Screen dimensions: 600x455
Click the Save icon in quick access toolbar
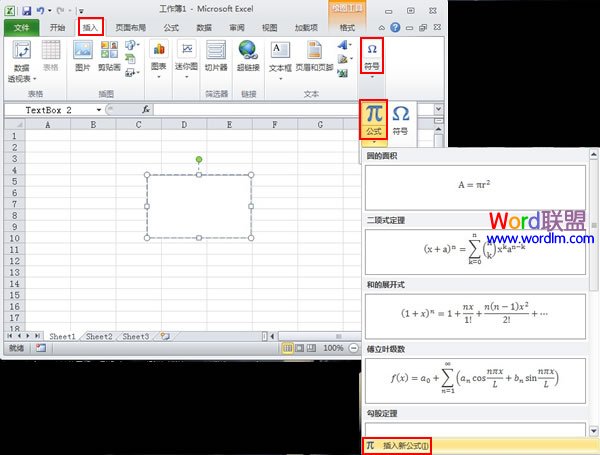(26, 9)
